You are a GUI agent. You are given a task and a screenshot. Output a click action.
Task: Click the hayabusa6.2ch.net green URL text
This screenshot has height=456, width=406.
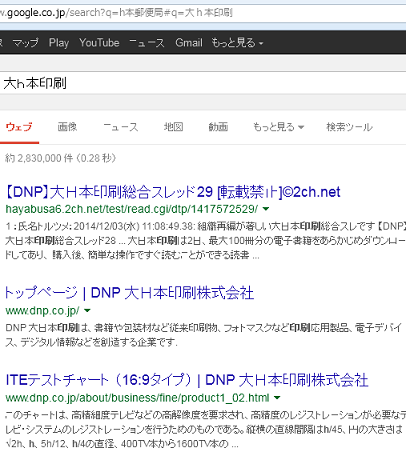tap(132, 209)
